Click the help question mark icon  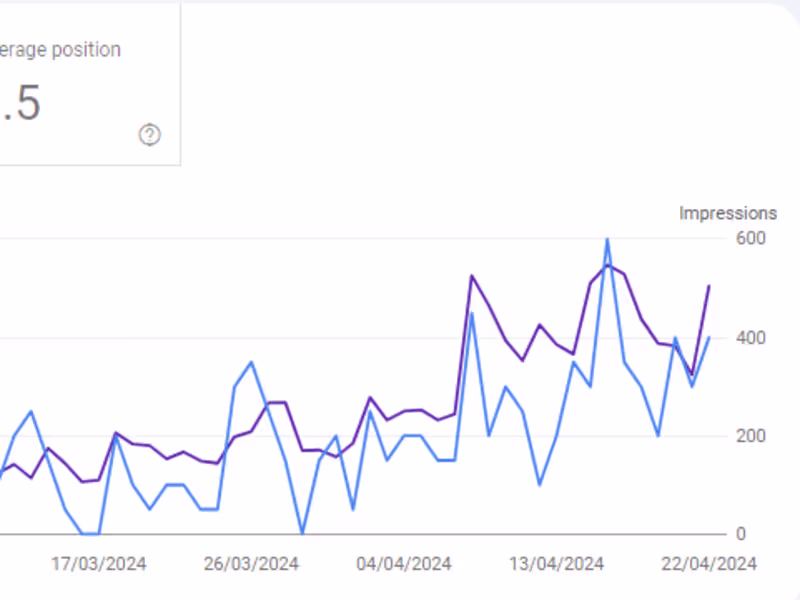click(150, 135)
